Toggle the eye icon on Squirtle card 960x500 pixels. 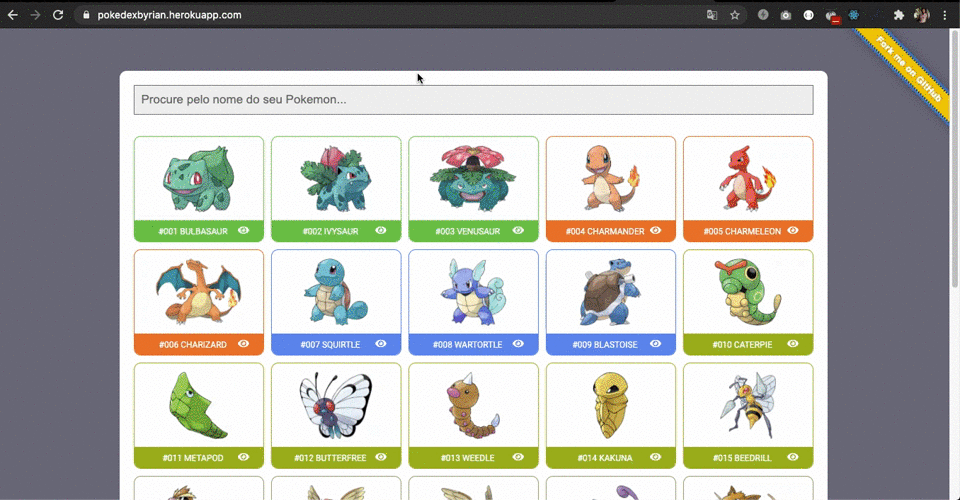coord(381,344)
